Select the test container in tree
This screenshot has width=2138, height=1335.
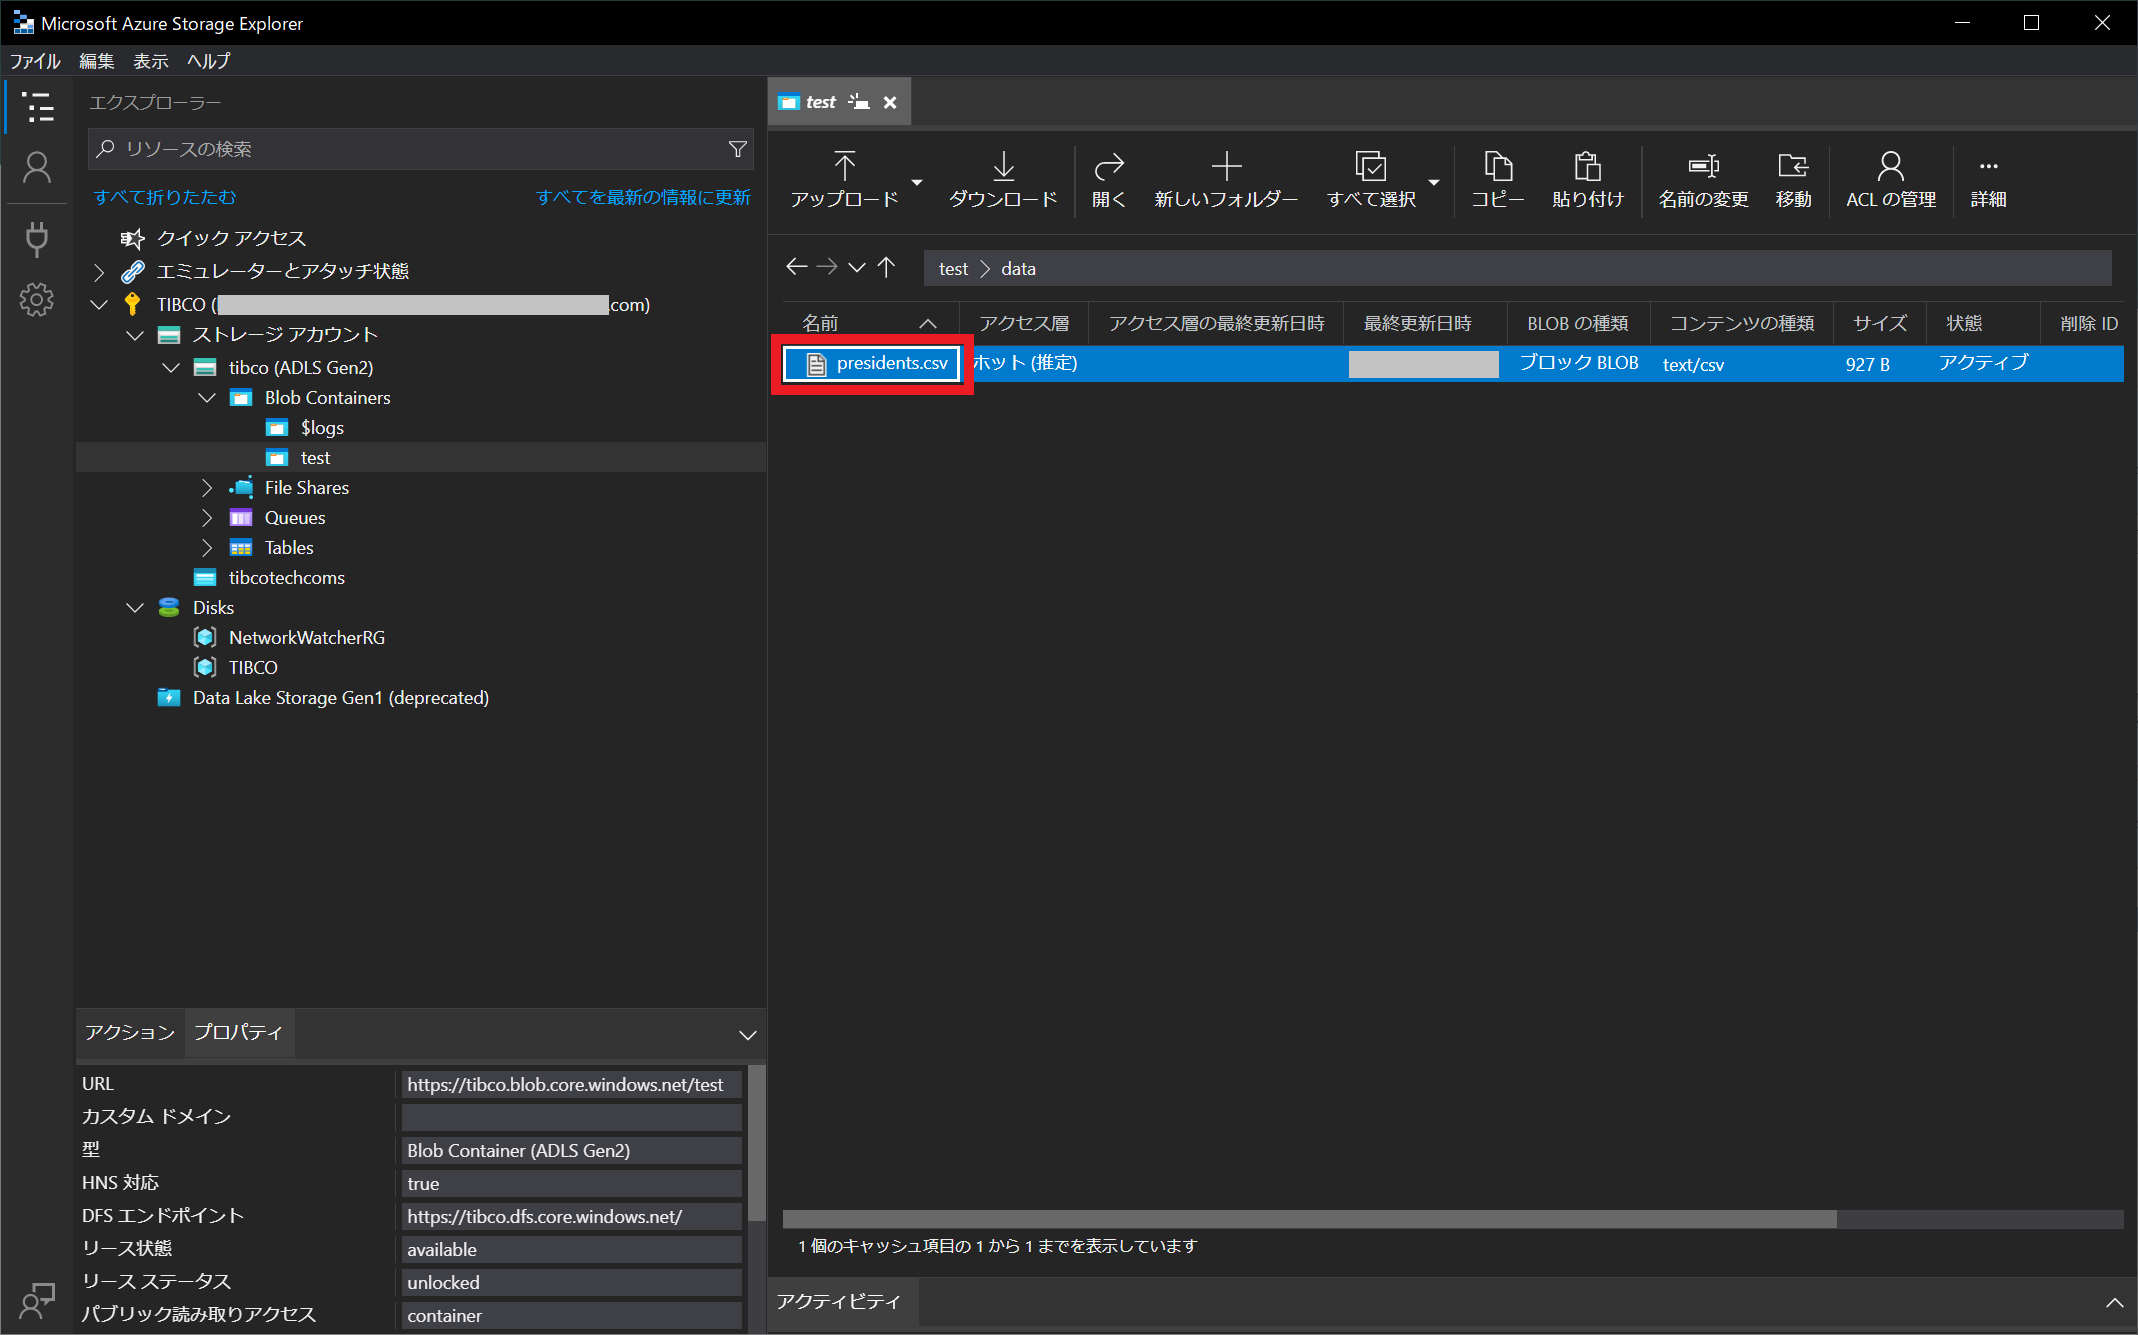point(315,457)
